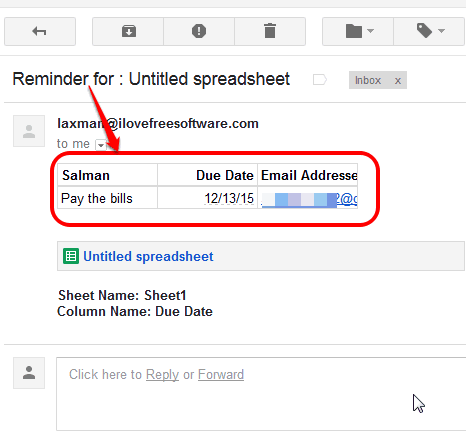Archive this email
This screenshot has height=432, width=466.
(128, 31)
